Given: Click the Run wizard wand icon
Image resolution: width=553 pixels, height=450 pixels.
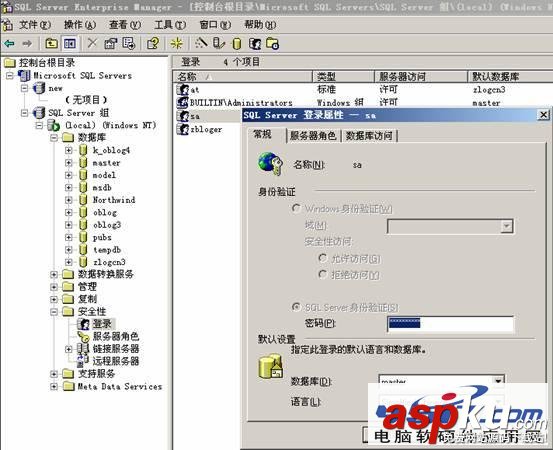Looking at the screenshot, I should (x=201, y=43).
